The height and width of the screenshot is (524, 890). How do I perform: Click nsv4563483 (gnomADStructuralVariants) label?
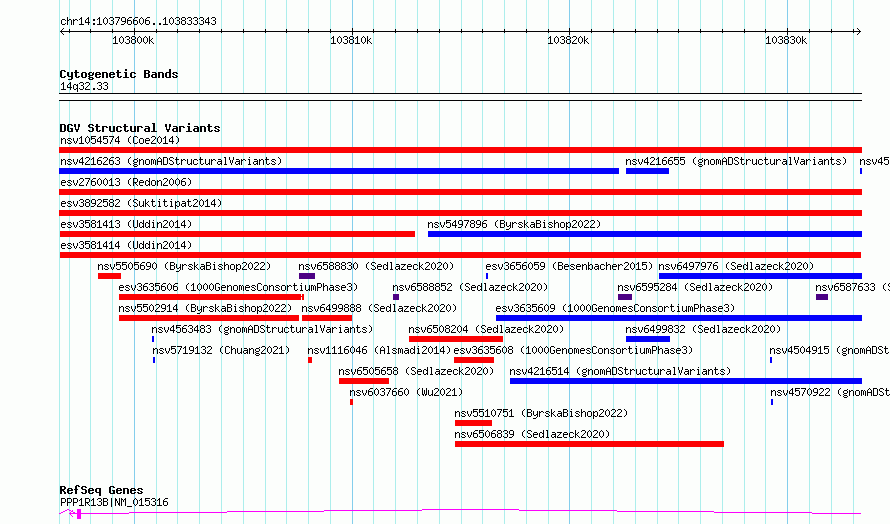pyautogui.click(x=262, y=329)
